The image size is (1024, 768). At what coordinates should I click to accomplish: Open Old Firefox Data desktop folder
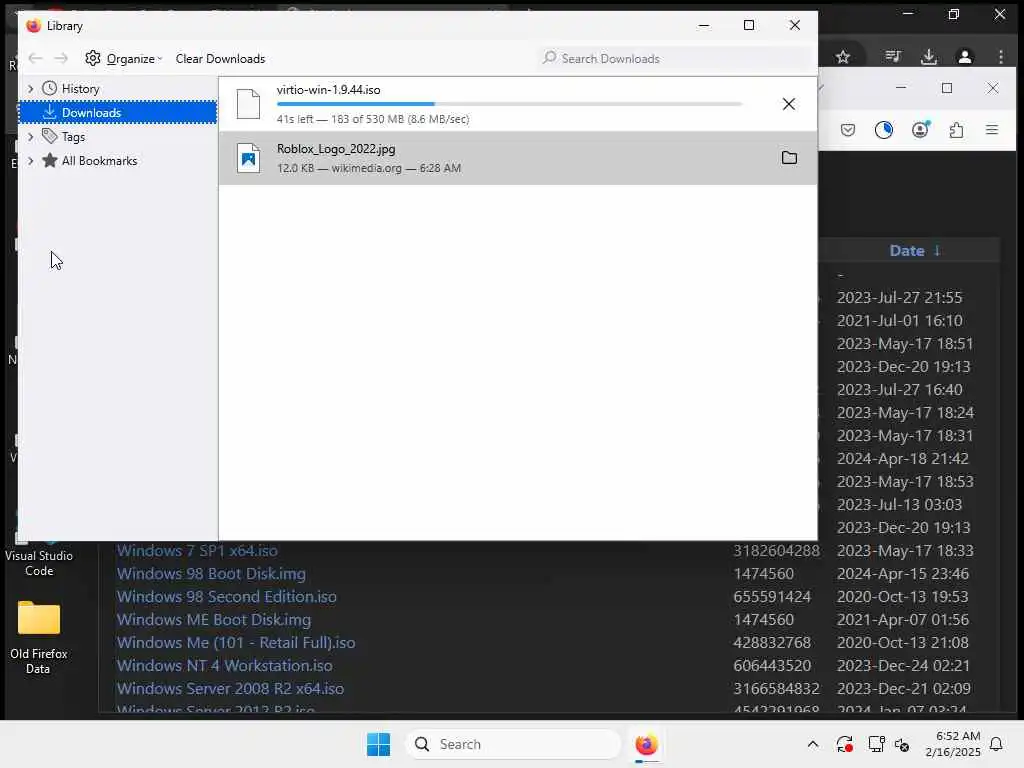39,637
